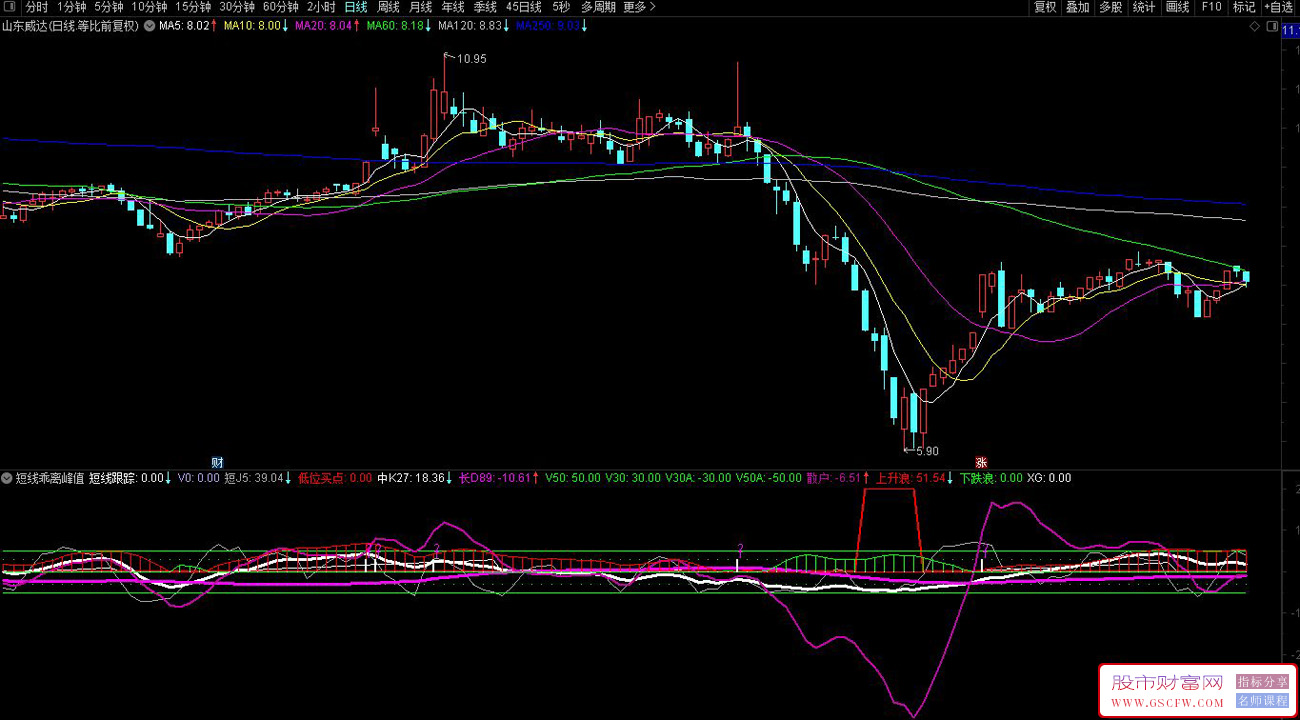Click the V0: 0.00 value
The height and width of the screenshot is (720, 1300).
(x=198, y=478)
